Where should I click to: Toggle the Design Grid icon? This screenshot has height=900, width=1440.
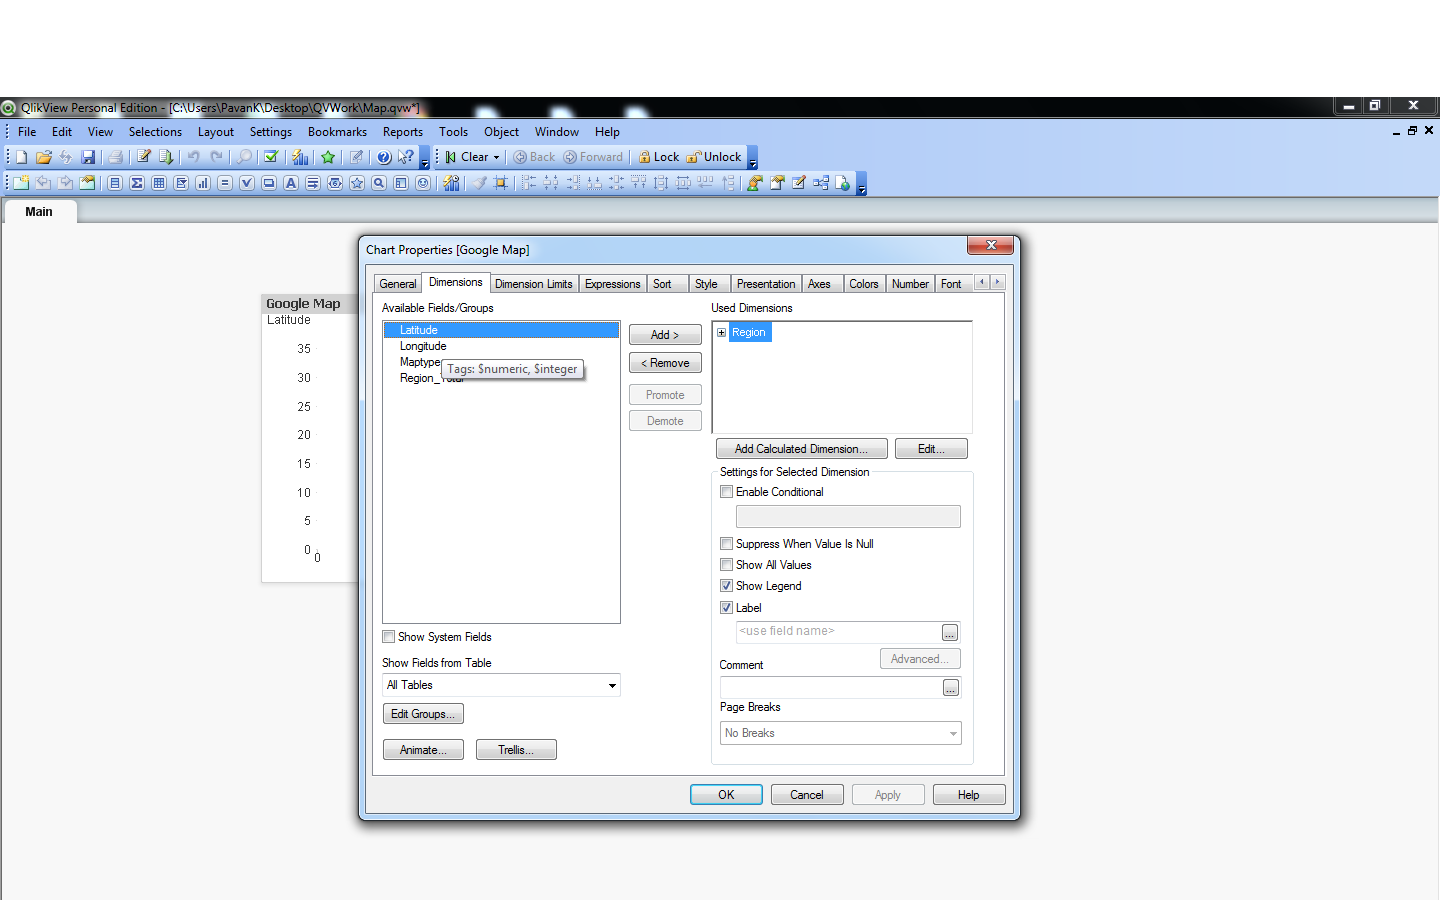(x=501, y=183)
